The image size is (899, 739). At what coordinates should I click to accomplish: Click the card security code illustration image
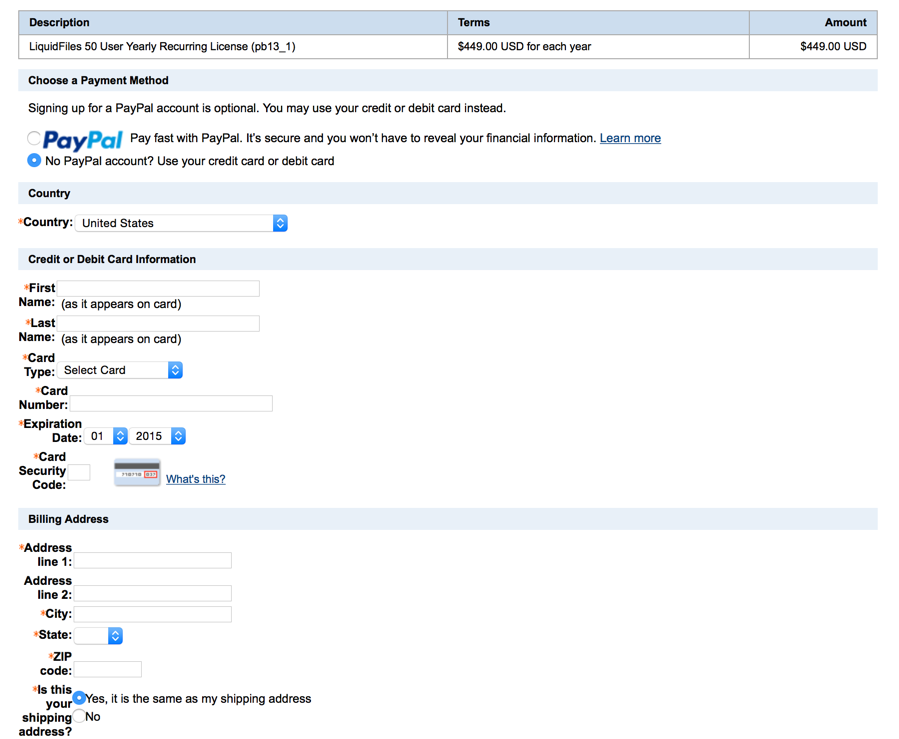click(x=137, y=471)
